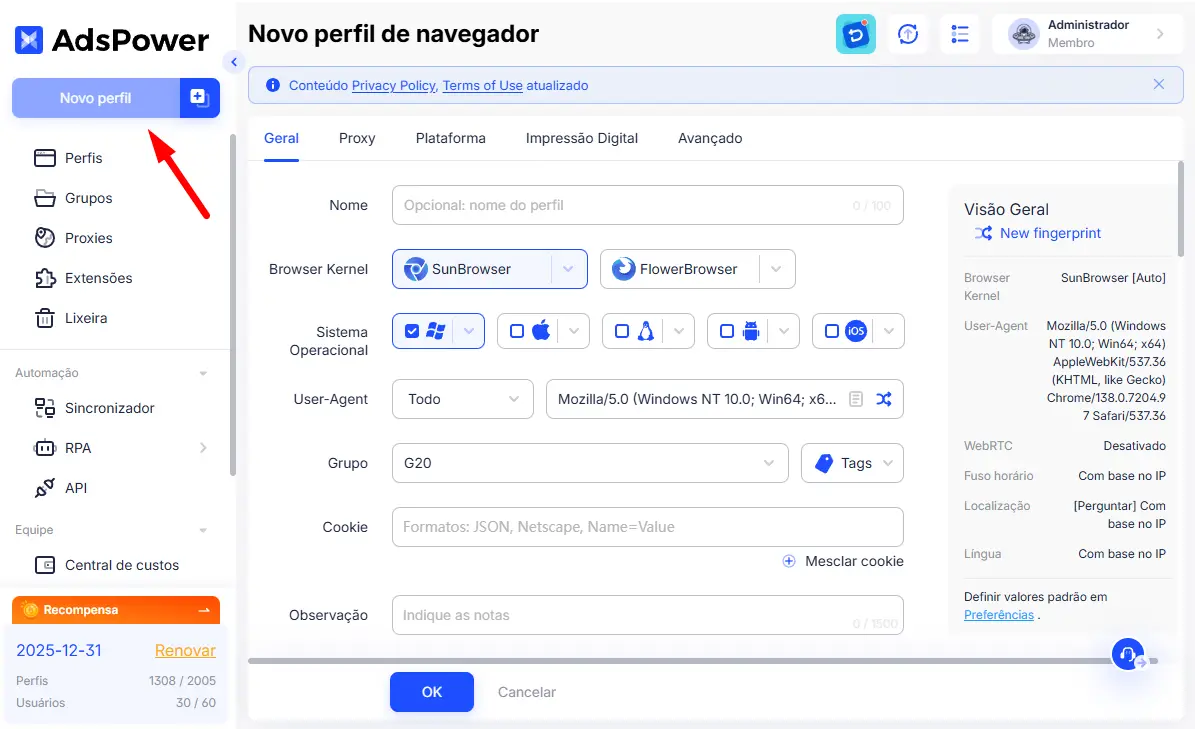Click the Mesclar cookie plus icon

click(x=789, y=561)
